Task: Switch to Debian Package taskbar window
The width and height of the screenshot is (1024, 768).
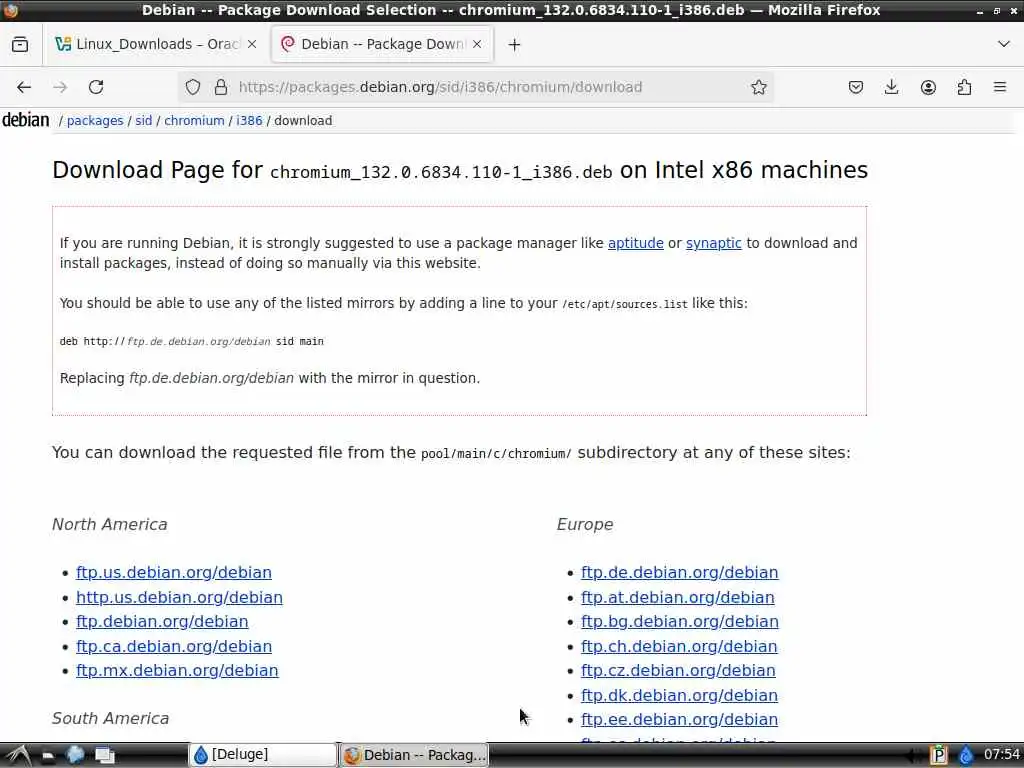Action: pyautogui.click(x=413, y=755)
